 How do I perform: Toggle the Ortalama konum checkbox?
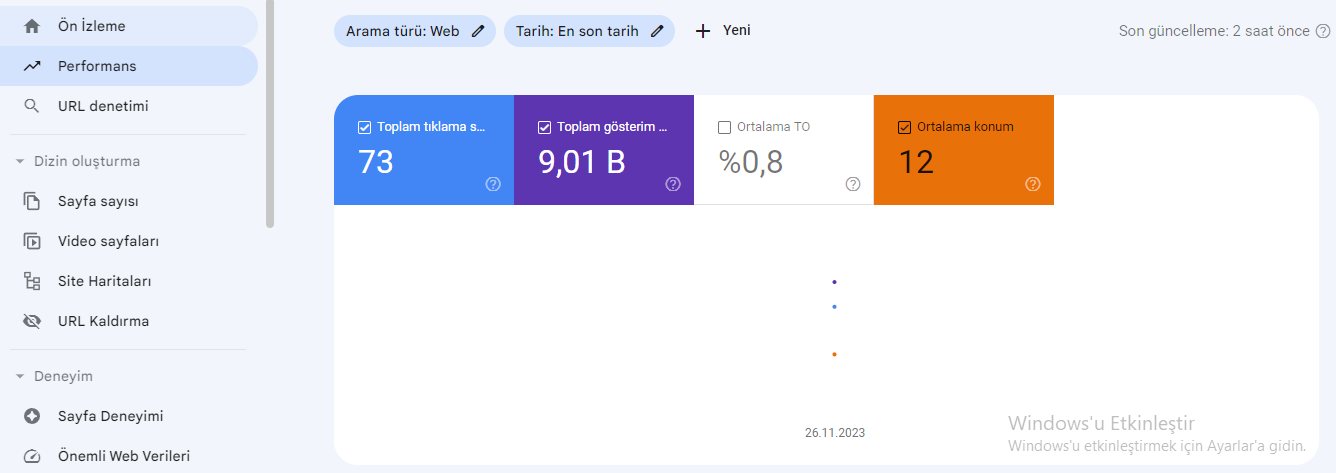(904, 127)
